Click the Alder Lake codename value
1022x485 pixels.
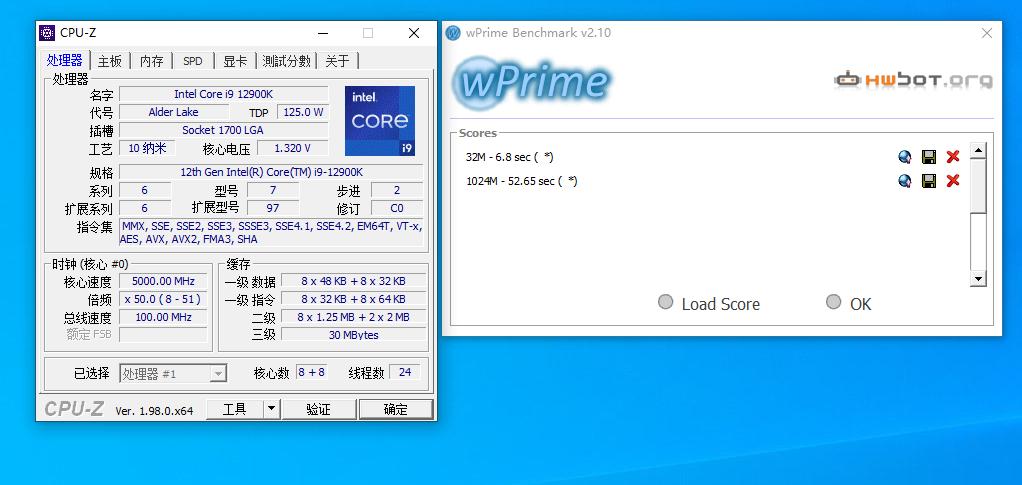(x=173, y=112)
